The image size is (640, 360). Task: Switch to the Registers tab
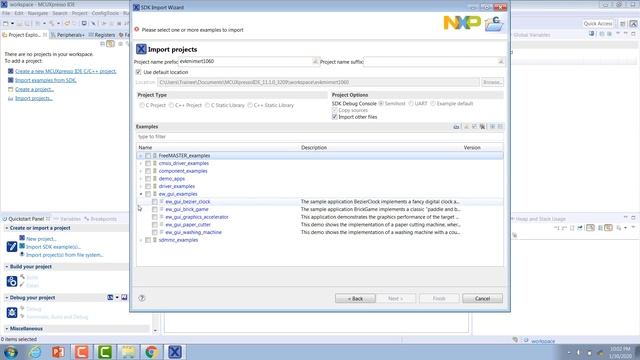click(102, 35)
